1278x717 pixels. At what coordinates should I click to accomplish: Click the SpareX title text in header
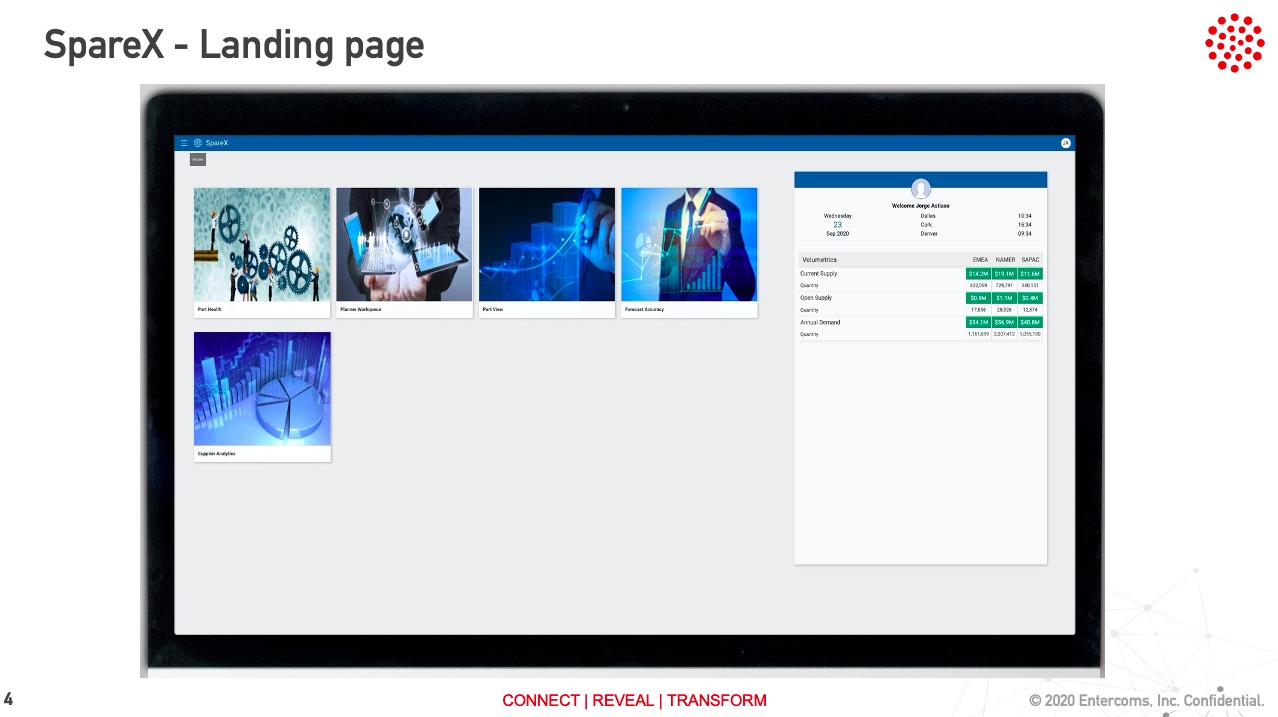(x=217, y=143)
